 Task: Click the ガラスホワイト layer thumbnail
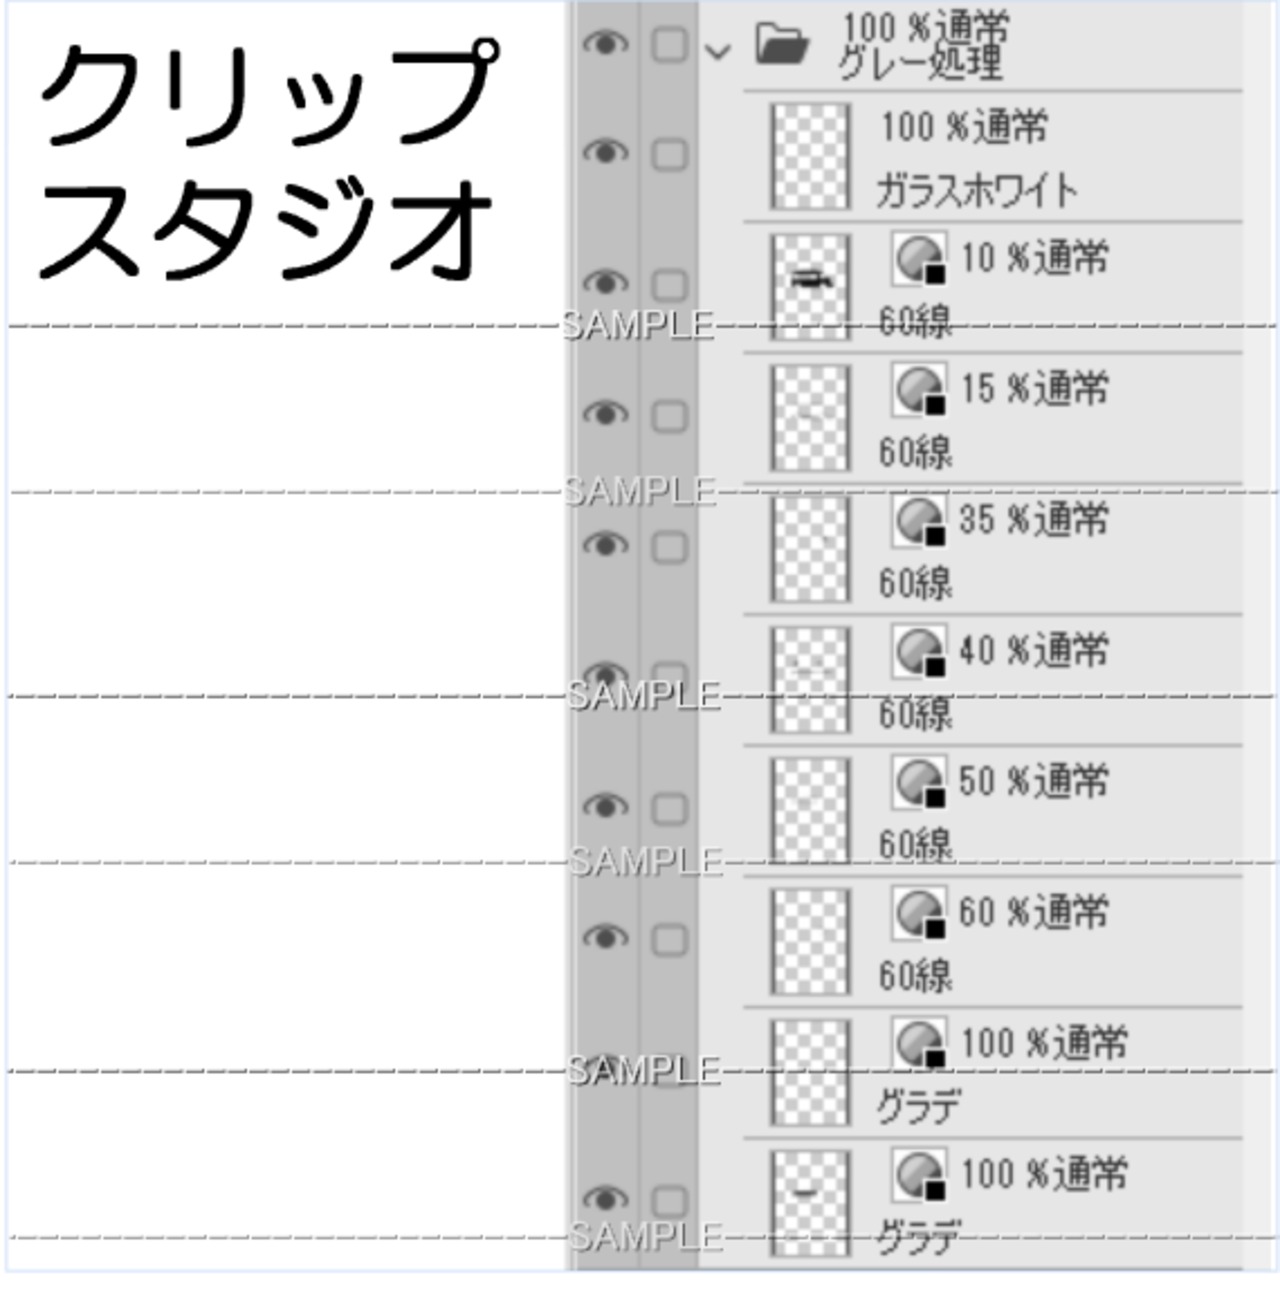click(809, 157)
